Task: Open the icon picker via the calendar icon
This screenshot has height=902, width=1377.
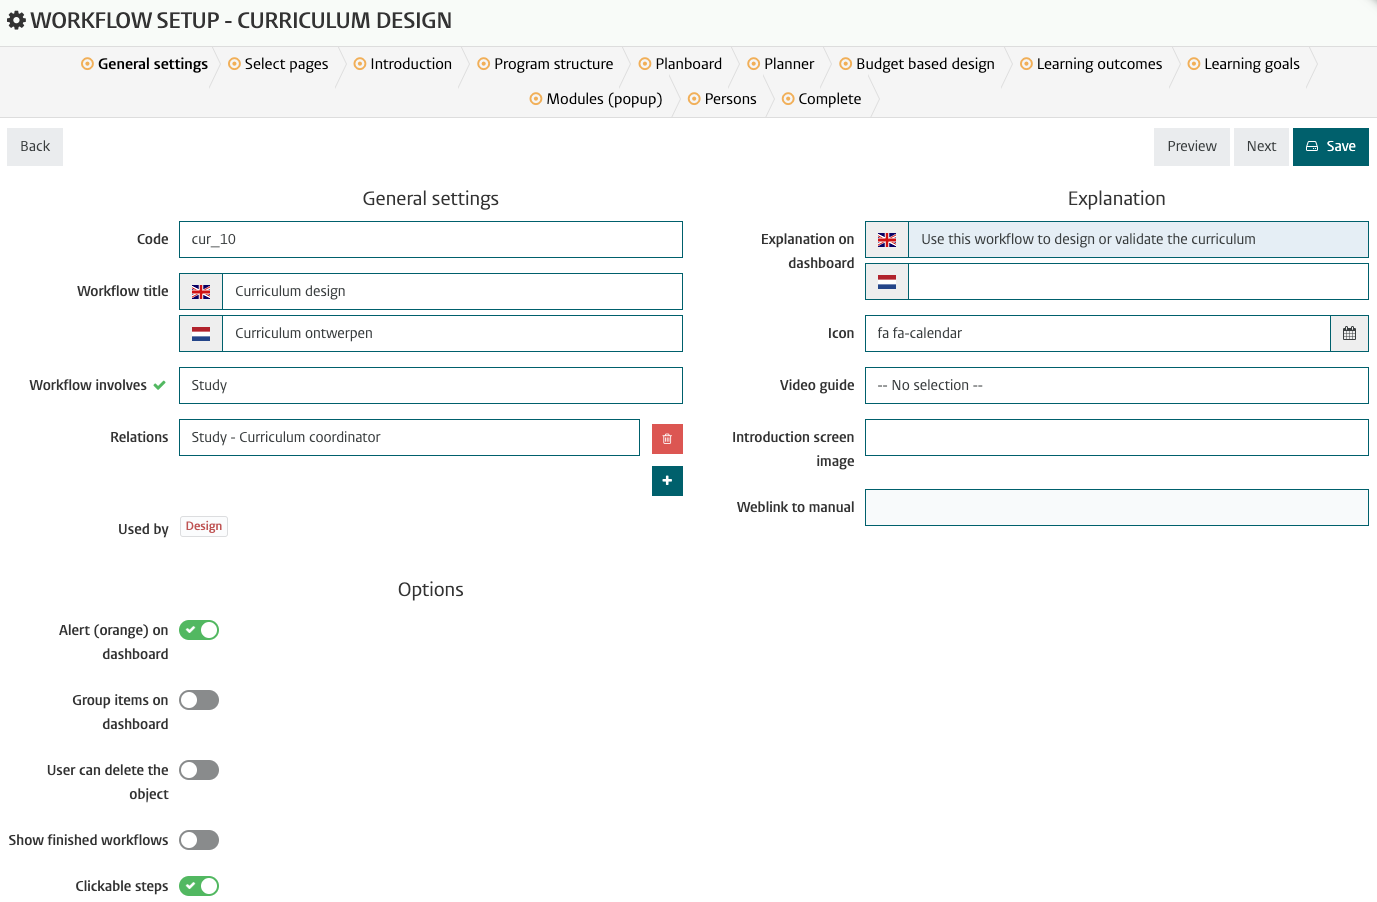Action: 1349,333
